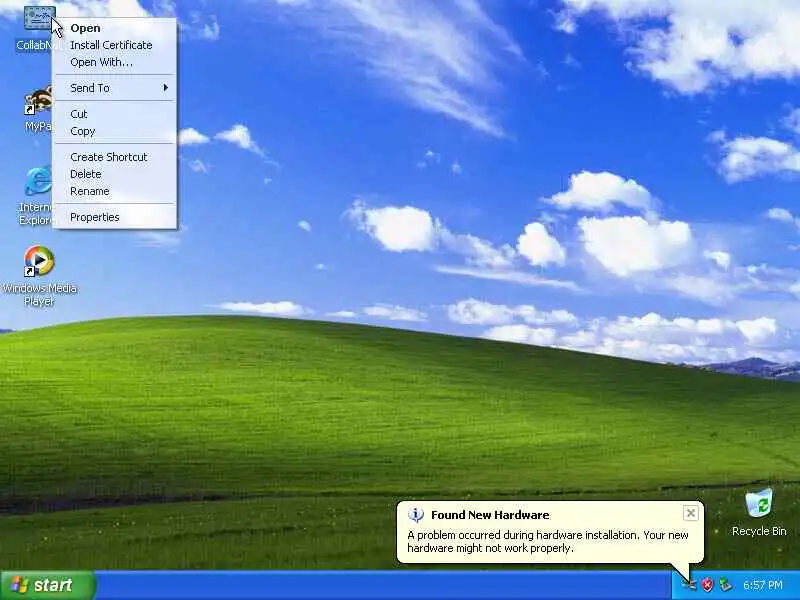Expand the Send To submenu
Image resolution: width=800 pixels, height=600 pixels.
point(115,88)
